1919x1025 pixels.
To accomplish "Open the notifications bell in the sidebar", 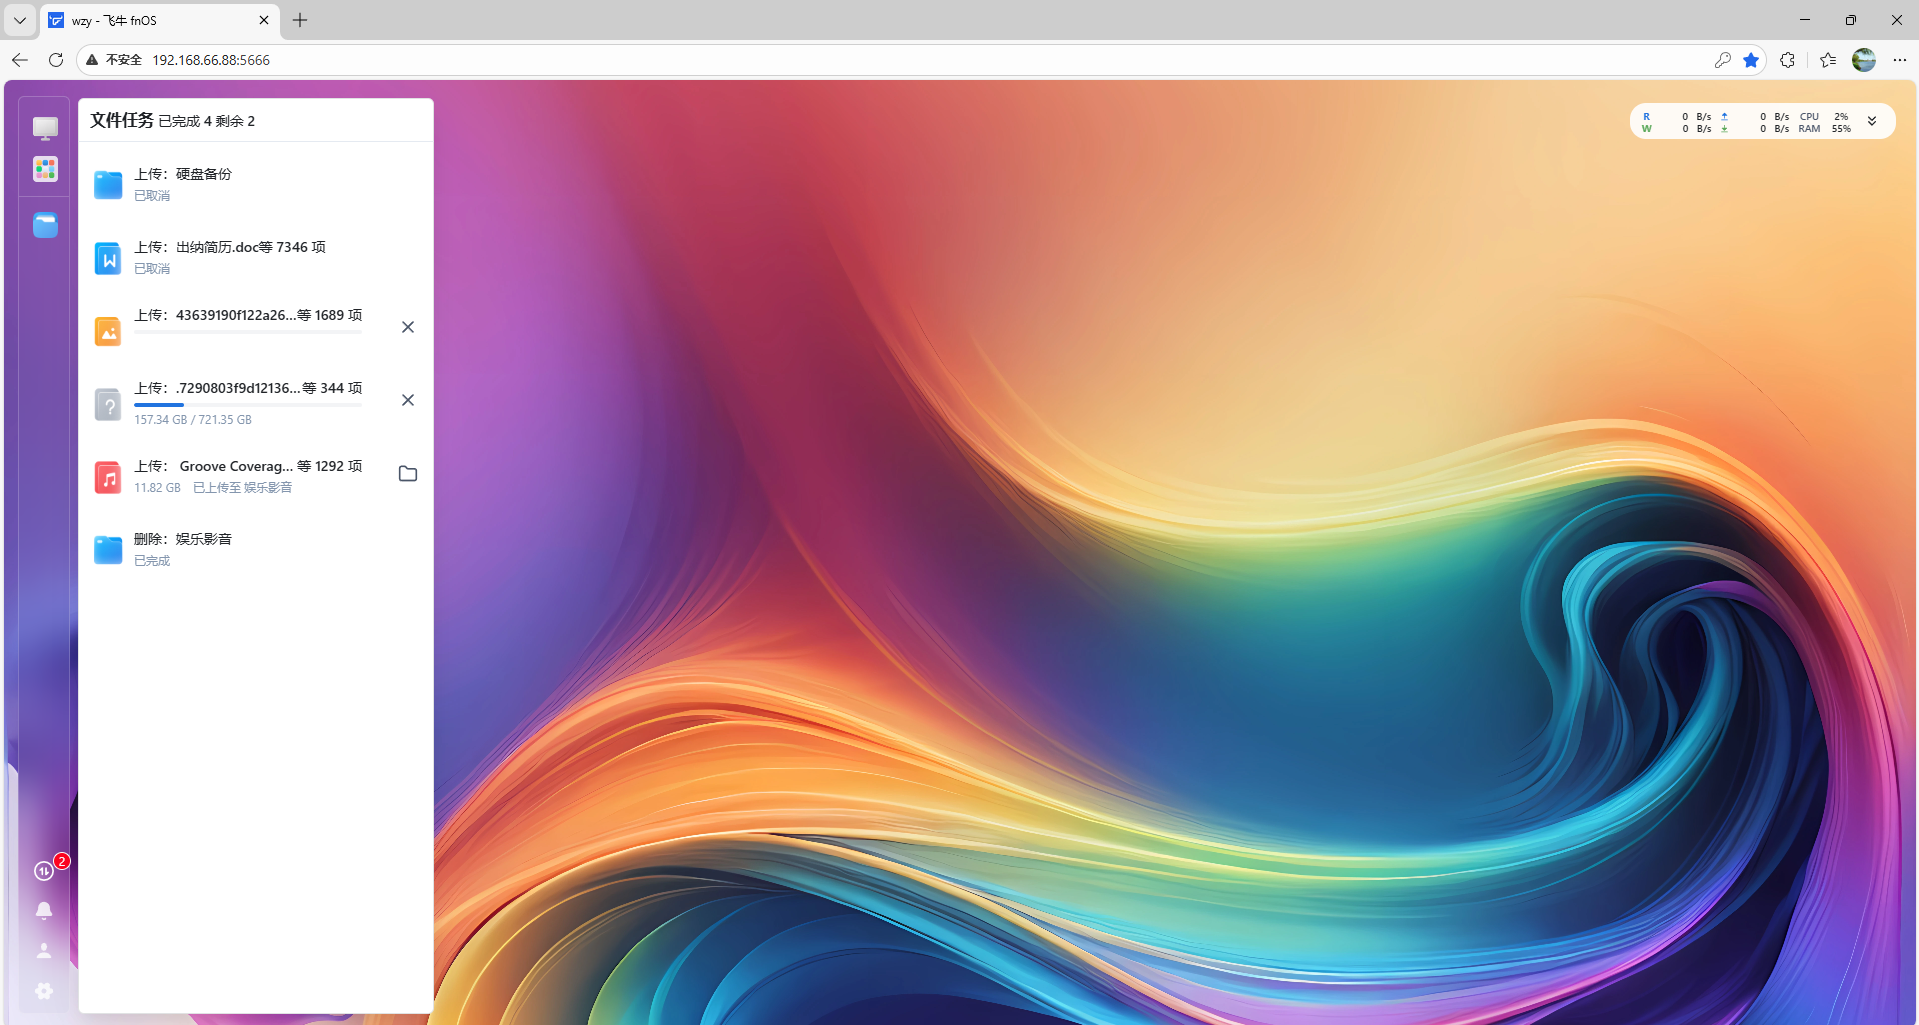I will (44, 910).
